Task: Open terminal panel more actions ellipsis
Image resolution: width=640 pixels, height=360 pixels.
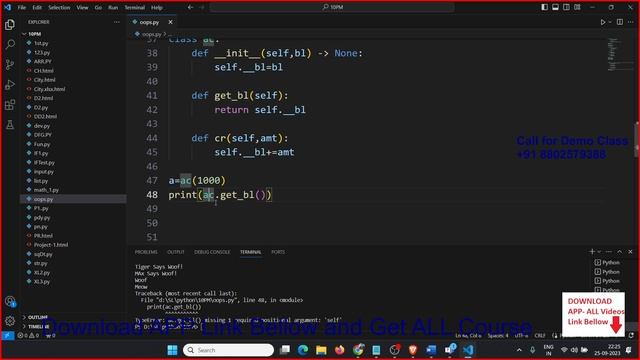Action: tap(609, 252)
